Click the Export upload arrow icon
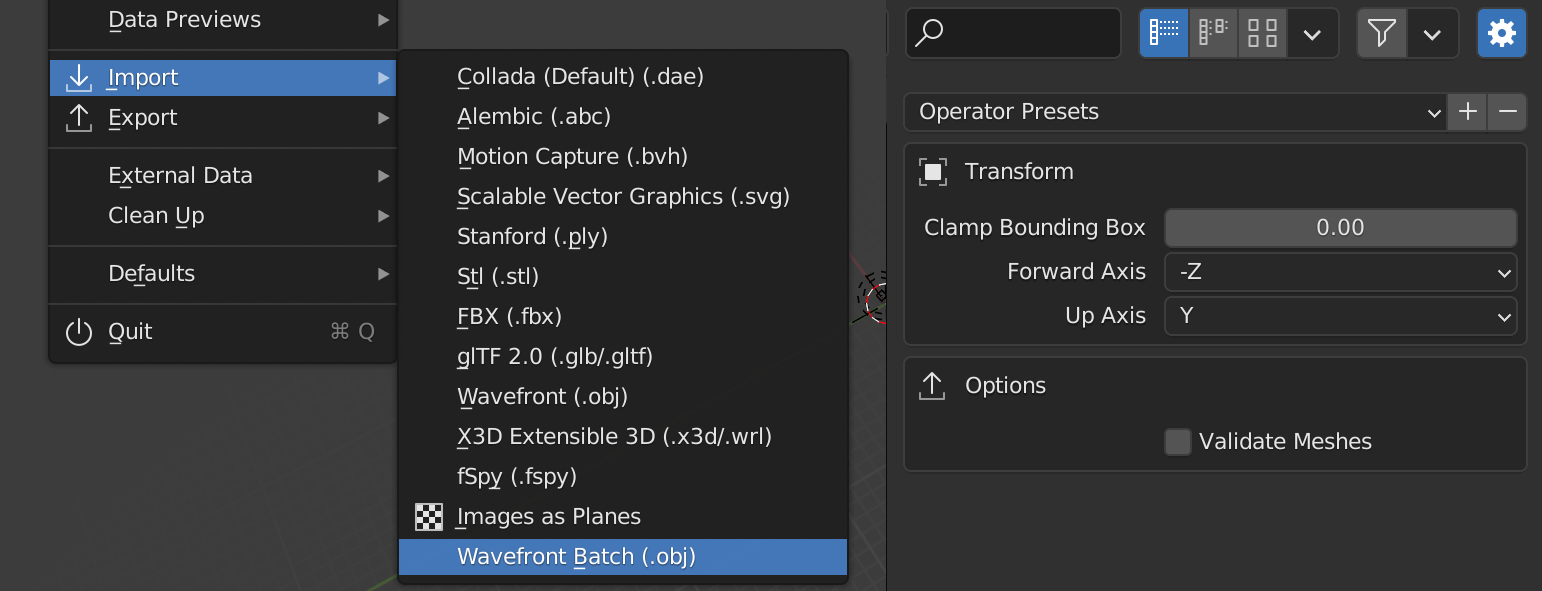The image size is (1542, 591). 79,118
